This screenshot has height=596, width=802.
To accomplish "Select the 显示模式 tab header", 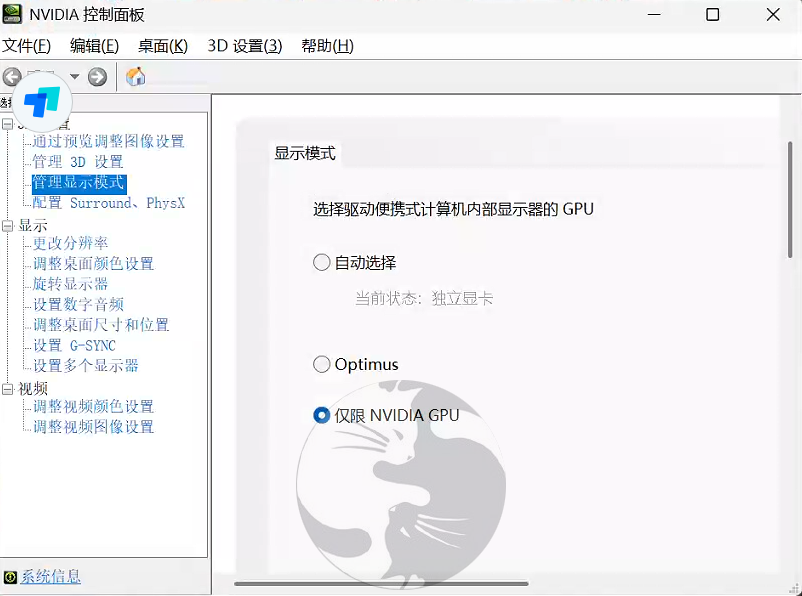I will click(x=305, y=153).
